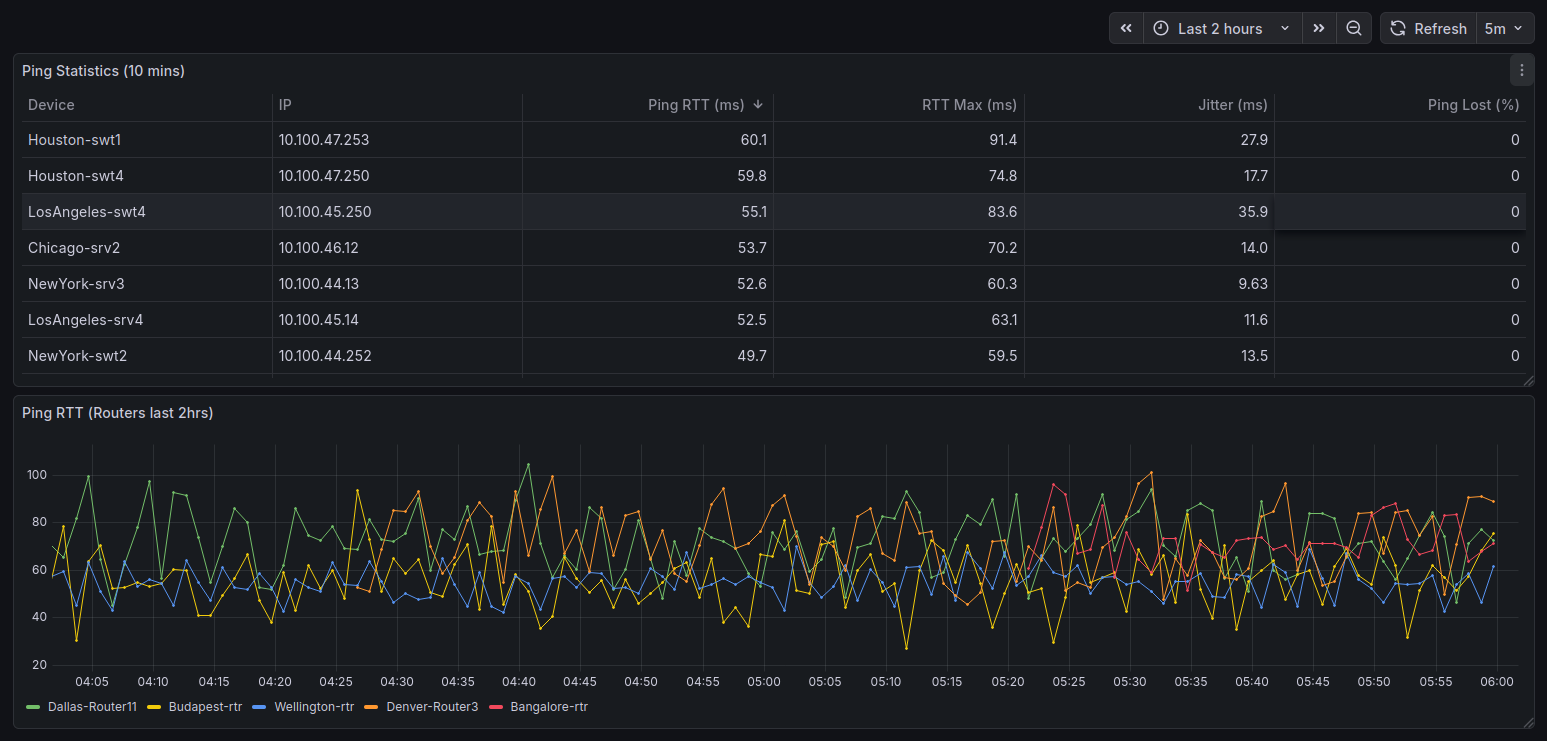
Task: Click the Bangalore-rtr red legend swatch
Action: click(x=497, y=707)
